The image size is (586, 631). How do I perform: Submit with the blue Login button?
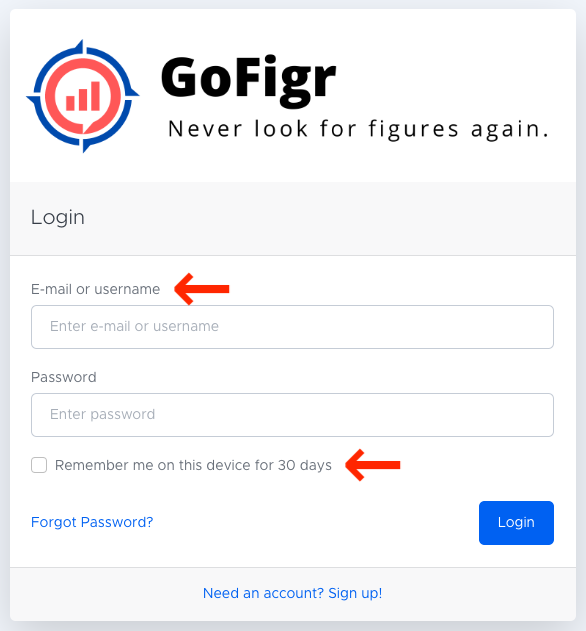[516, 523]
